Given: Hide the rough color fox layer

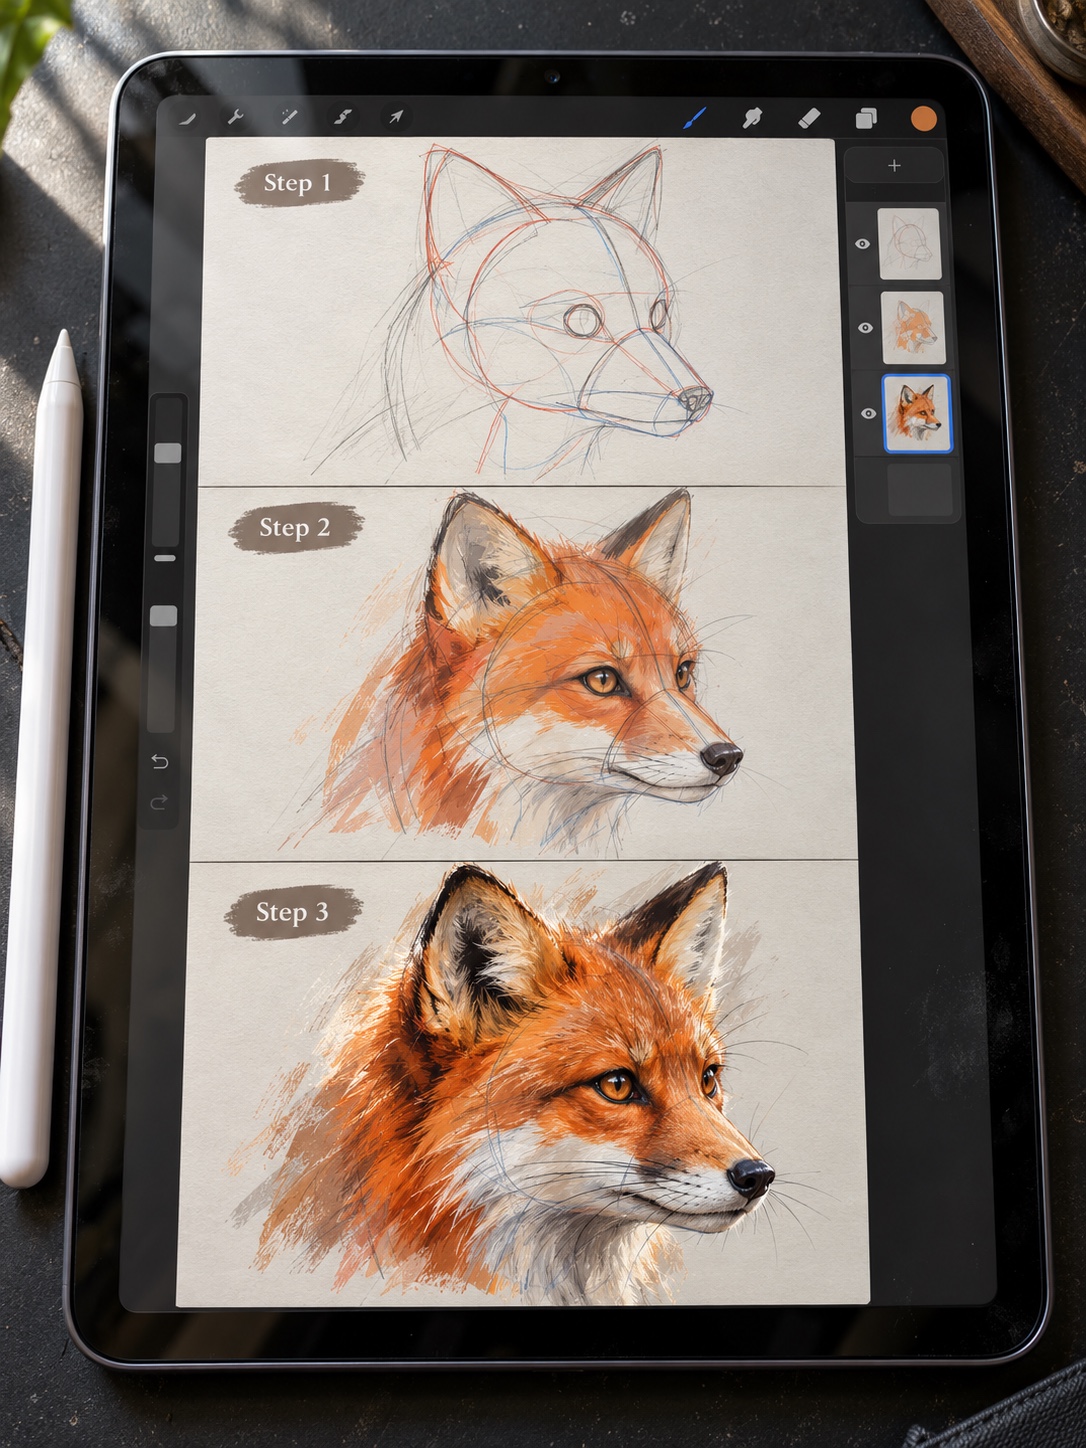Looking at the screenshot, I should tap(865, 328).
